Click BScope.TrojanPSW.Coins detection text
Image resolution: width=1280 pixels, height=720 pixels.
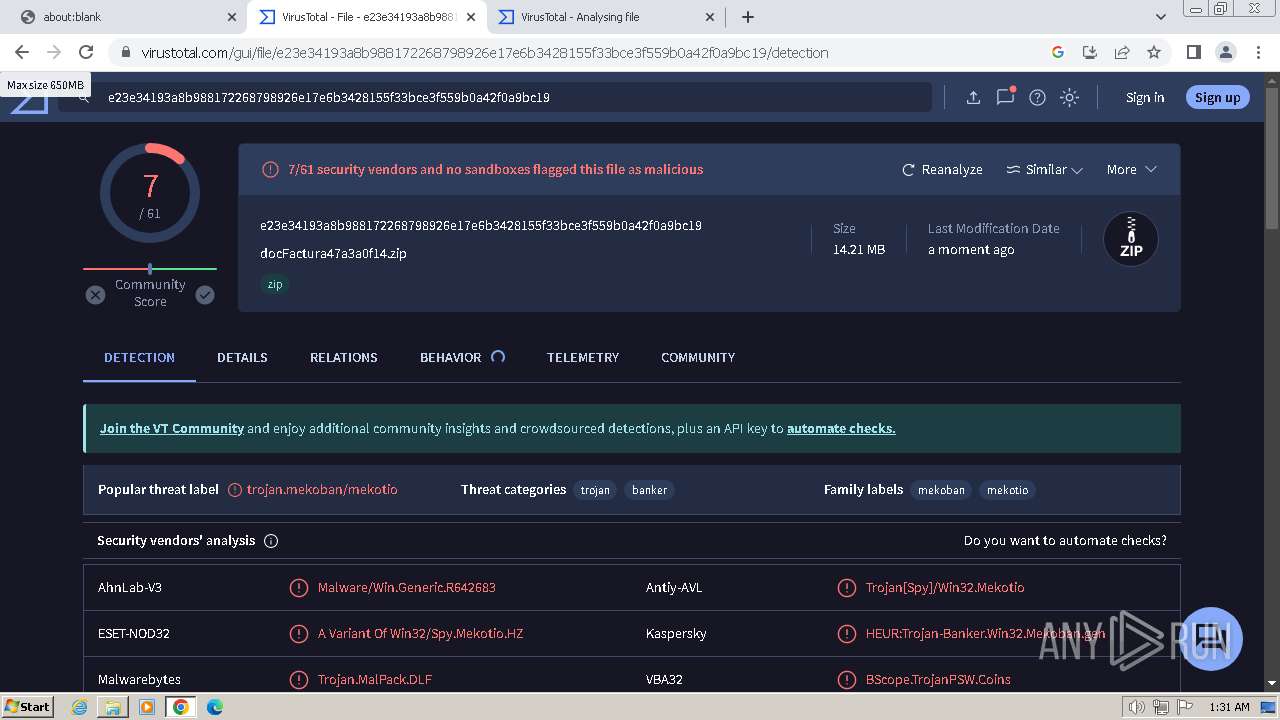[938, 679]
